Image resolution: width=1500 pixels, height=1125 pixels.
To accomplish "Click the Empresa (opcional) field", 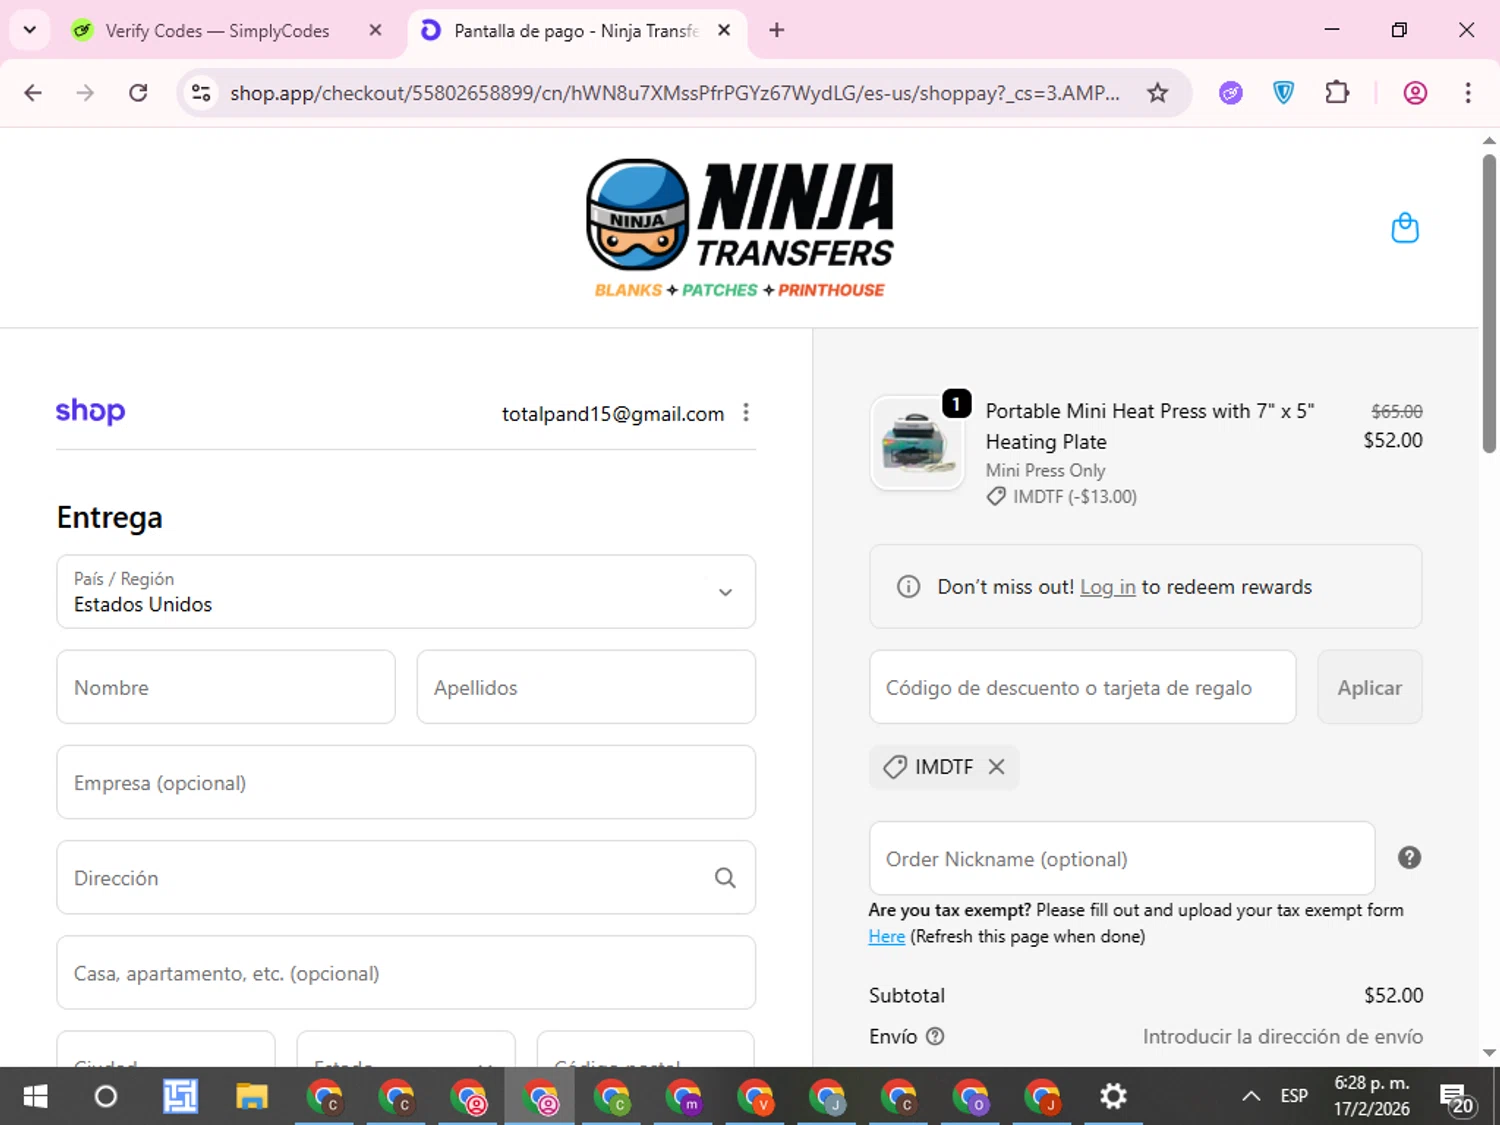I will (406, 782).
